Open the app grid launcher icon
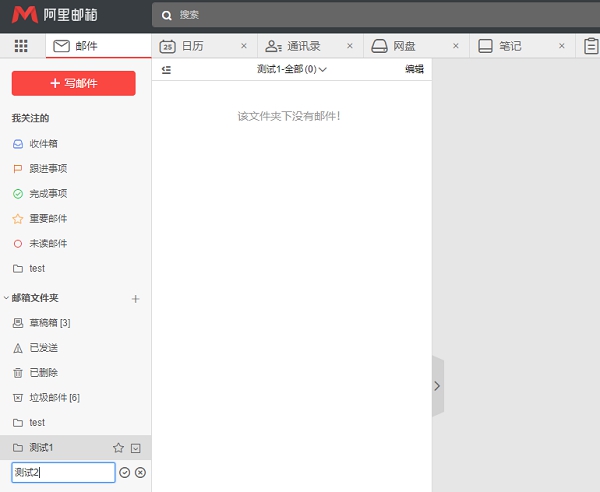 (x=21, y=46)
